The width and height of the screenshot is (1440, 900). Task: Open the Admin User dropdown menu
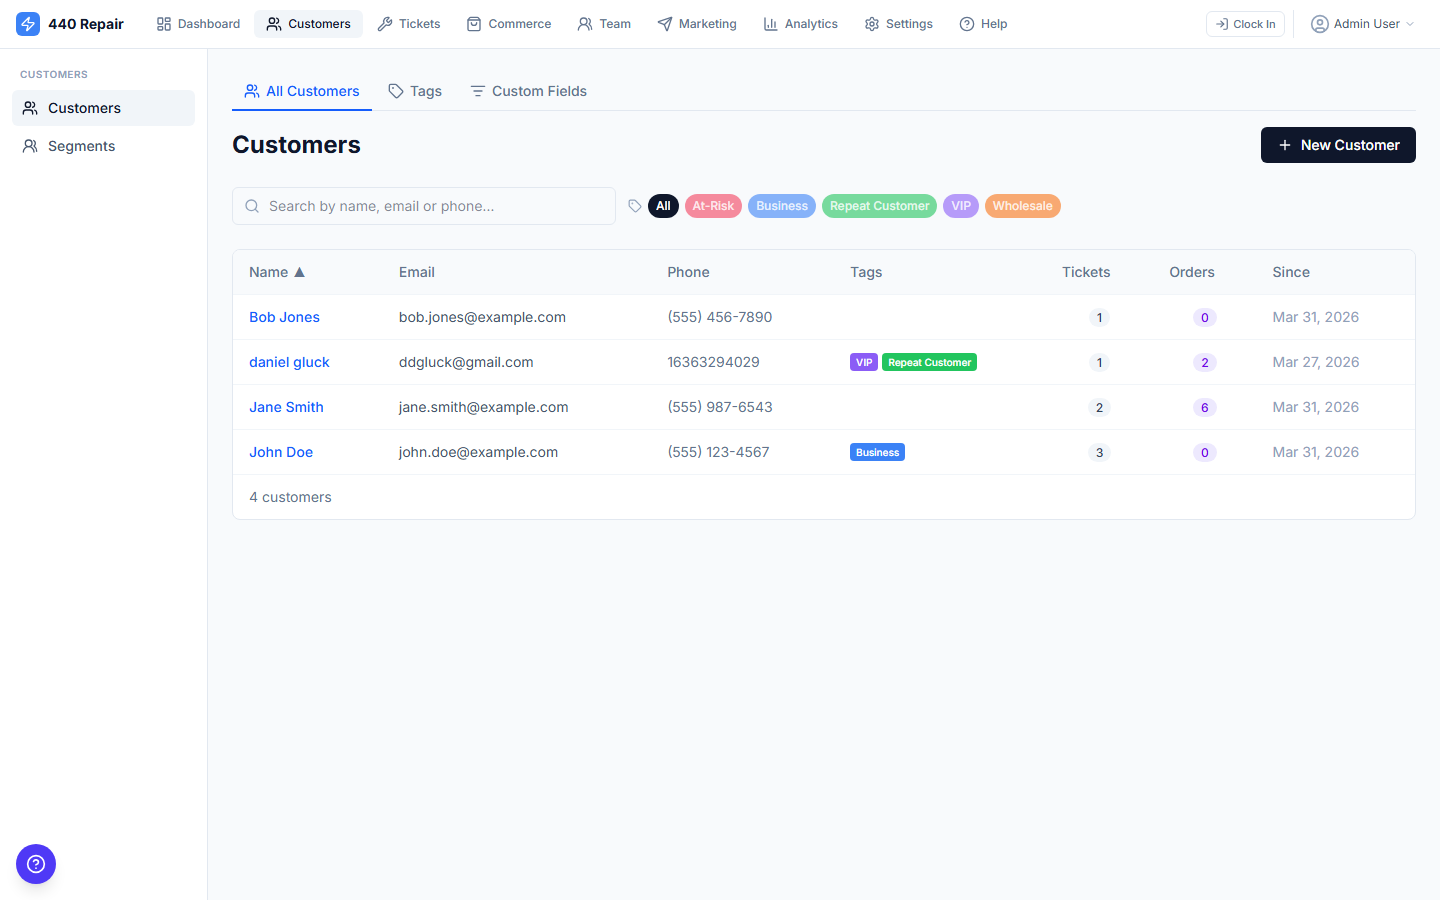click(x=1362, y=23)
